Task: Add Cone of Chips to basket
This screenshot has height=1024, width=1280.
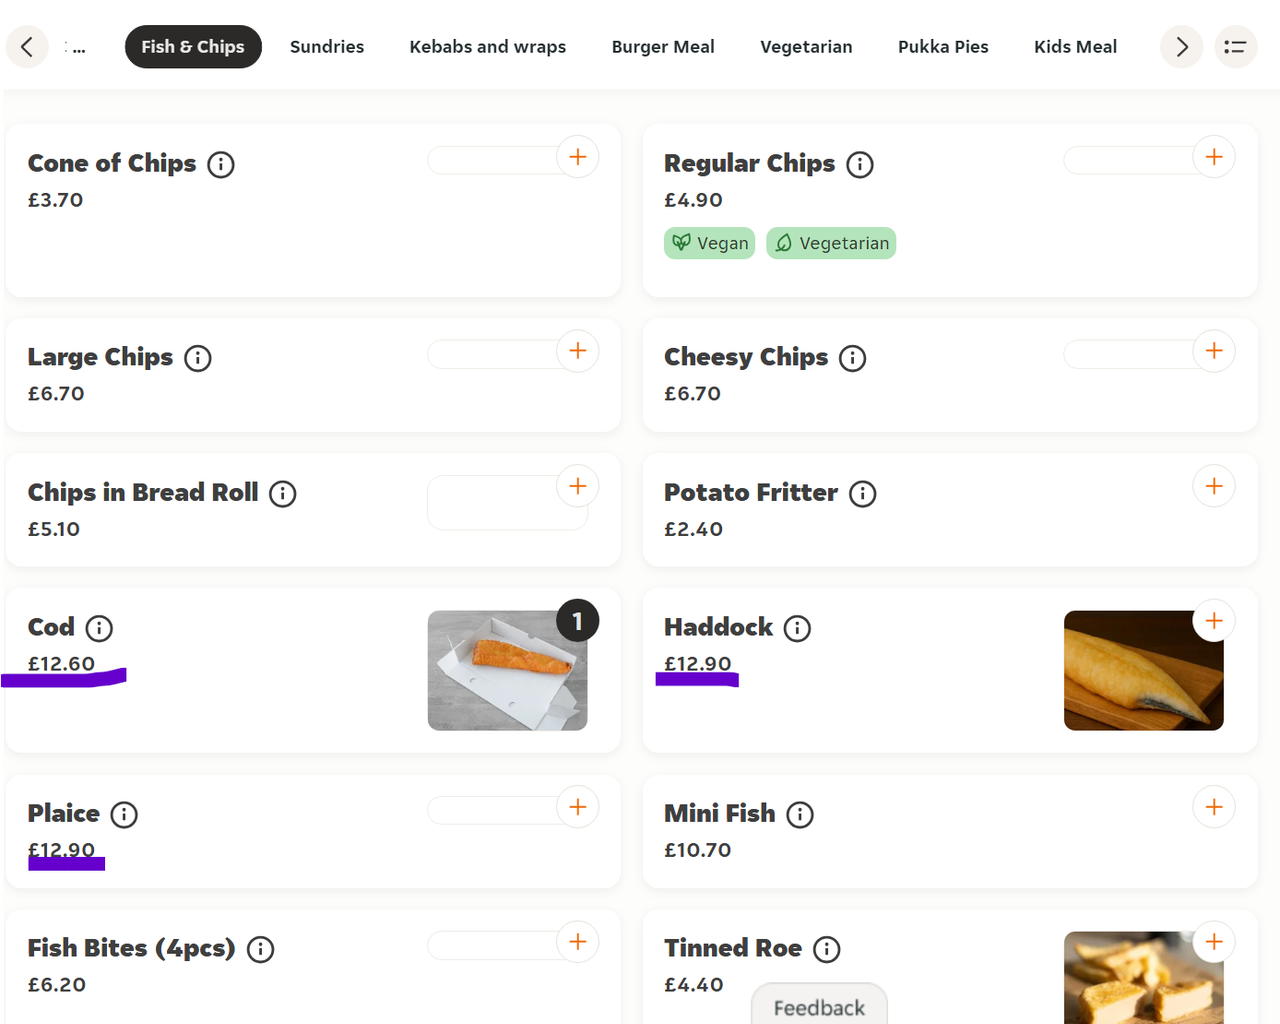Action: click(x=577, y=157)
